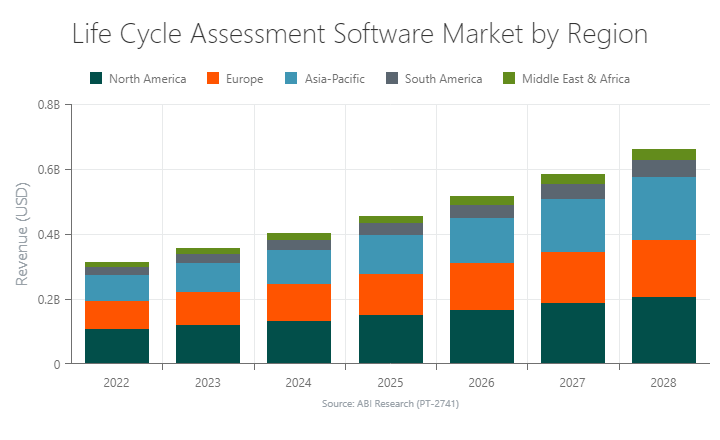Select the 2025 Europe bar segment
Viewport: 720px width, 440px height.
click(x=391, y=294)
